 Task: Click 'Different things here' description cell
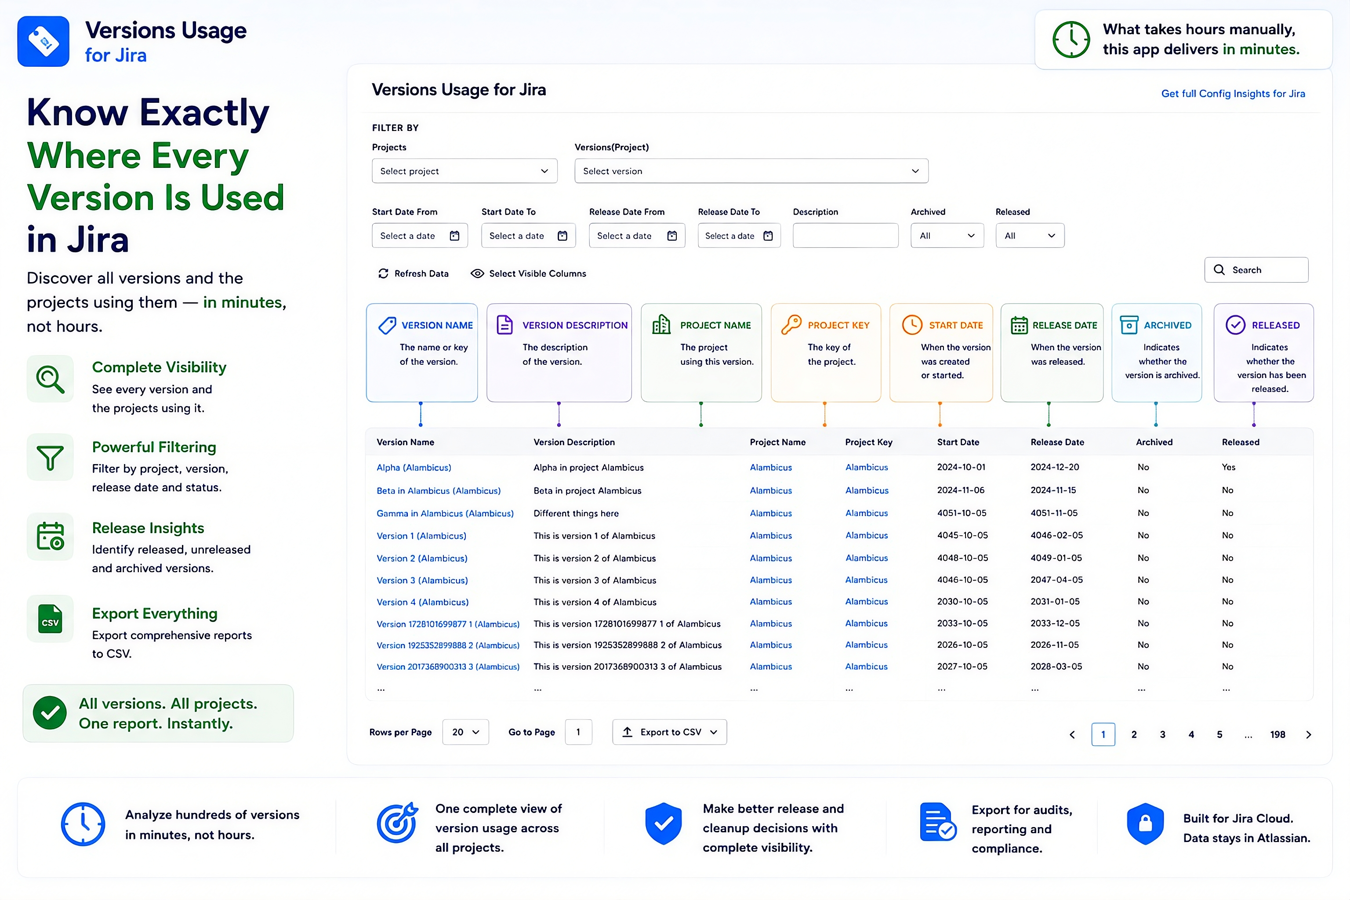coord(576,513)
